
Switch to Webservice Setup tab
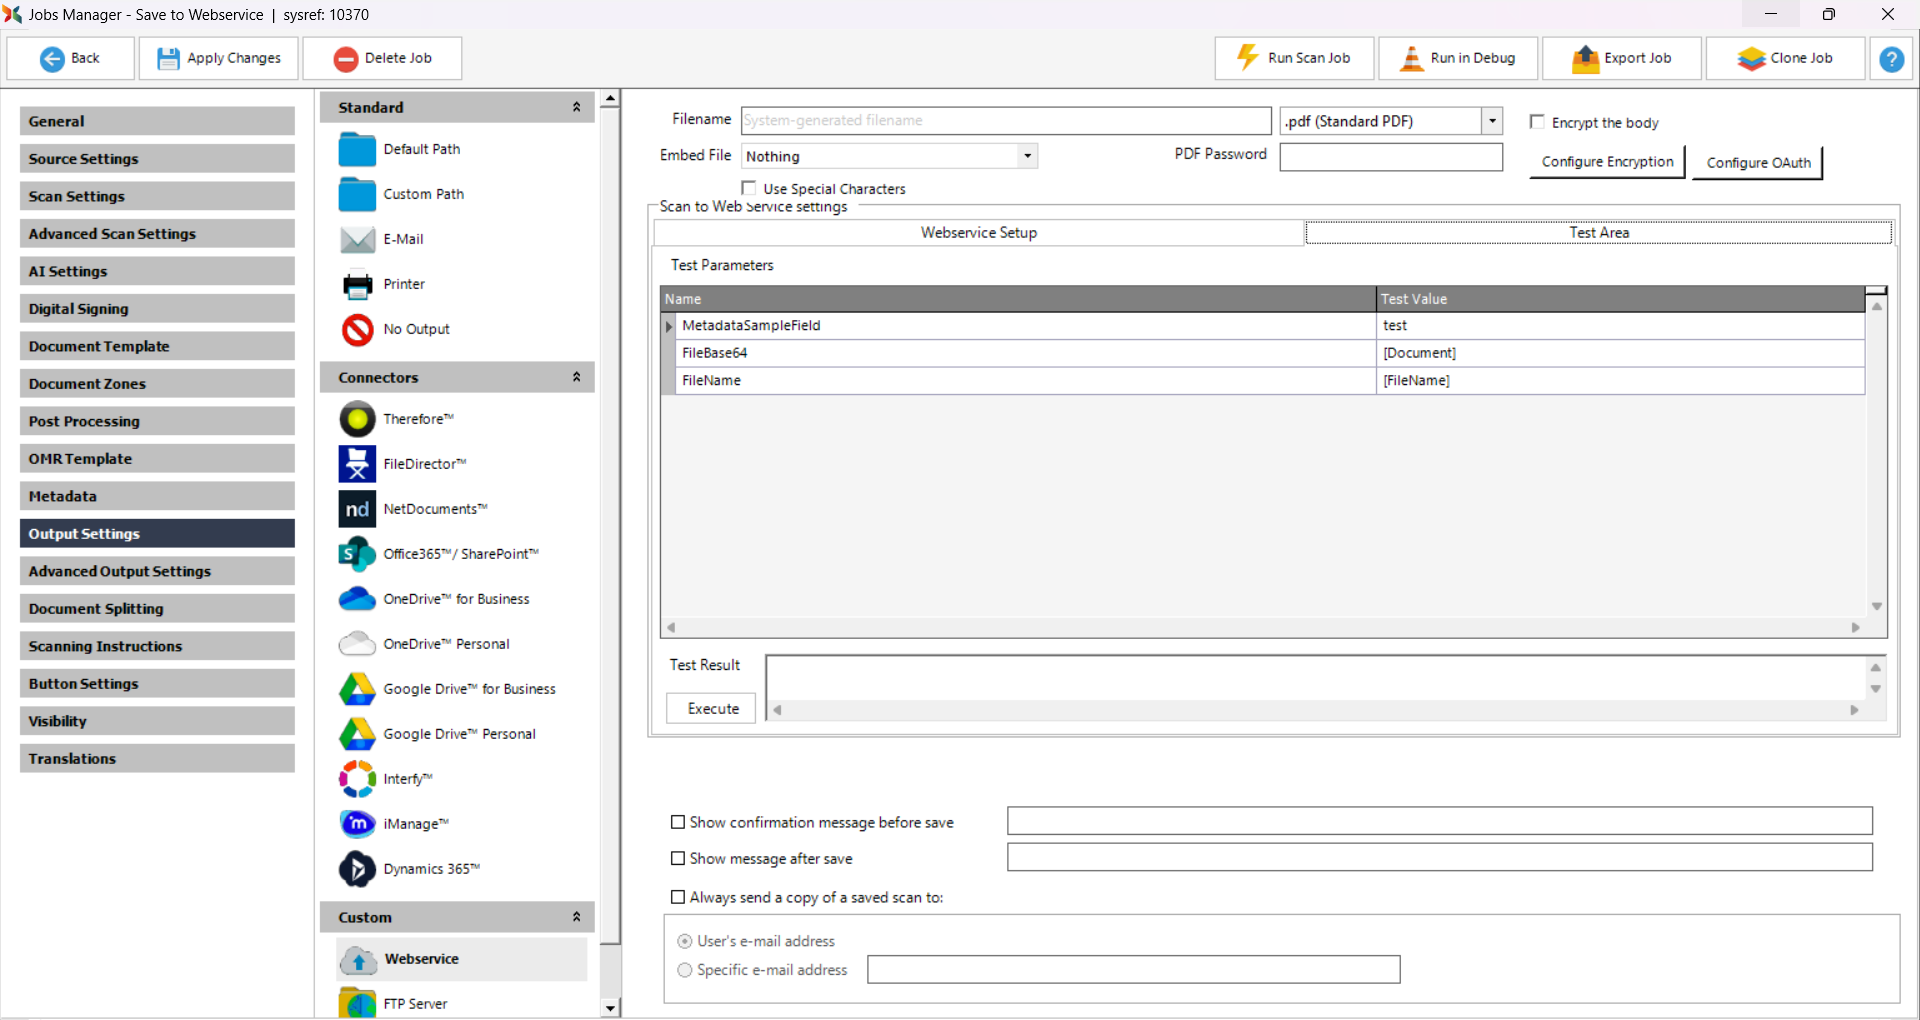point(978,232)
